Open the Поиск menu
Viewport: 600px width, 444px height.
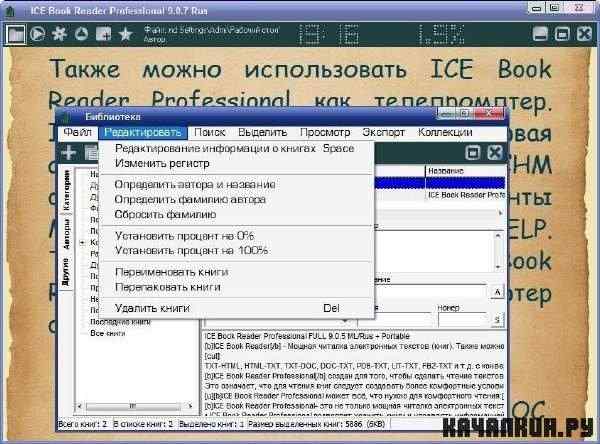click(x=210, y=132)
